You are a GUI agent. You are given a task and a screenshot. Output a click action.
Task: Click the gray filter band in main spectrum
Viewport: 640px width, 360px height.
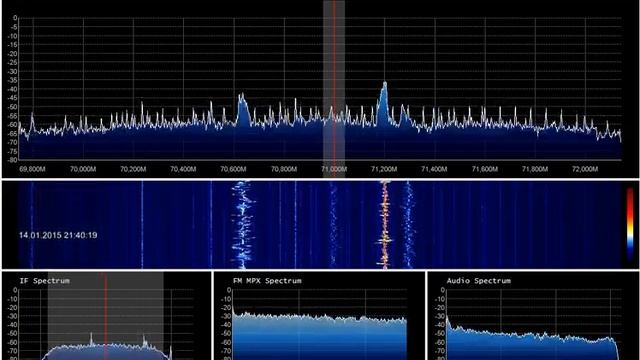[334, 89]
